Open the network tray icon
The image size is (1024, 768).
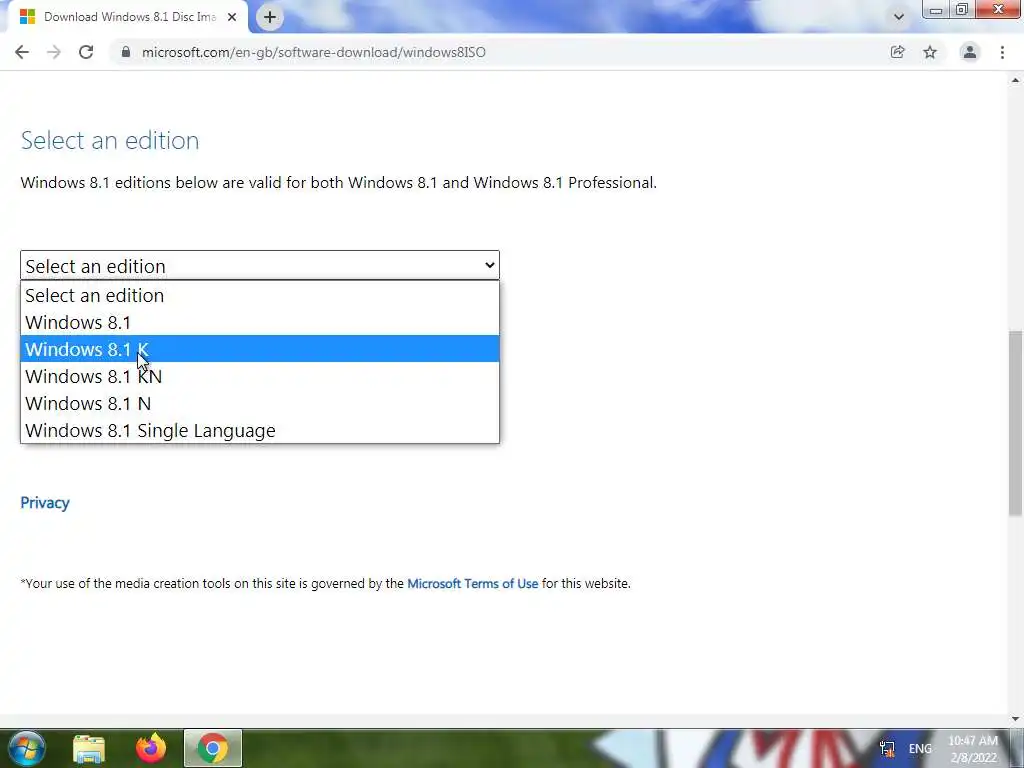click(x=887, y=749)
